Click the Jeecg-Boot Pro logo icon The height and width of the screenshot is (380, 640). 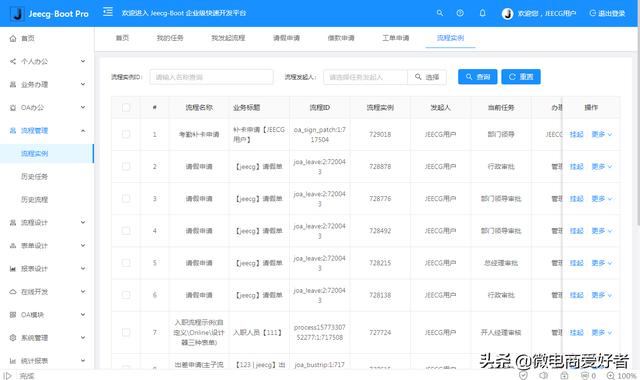[x=17, y=13]
